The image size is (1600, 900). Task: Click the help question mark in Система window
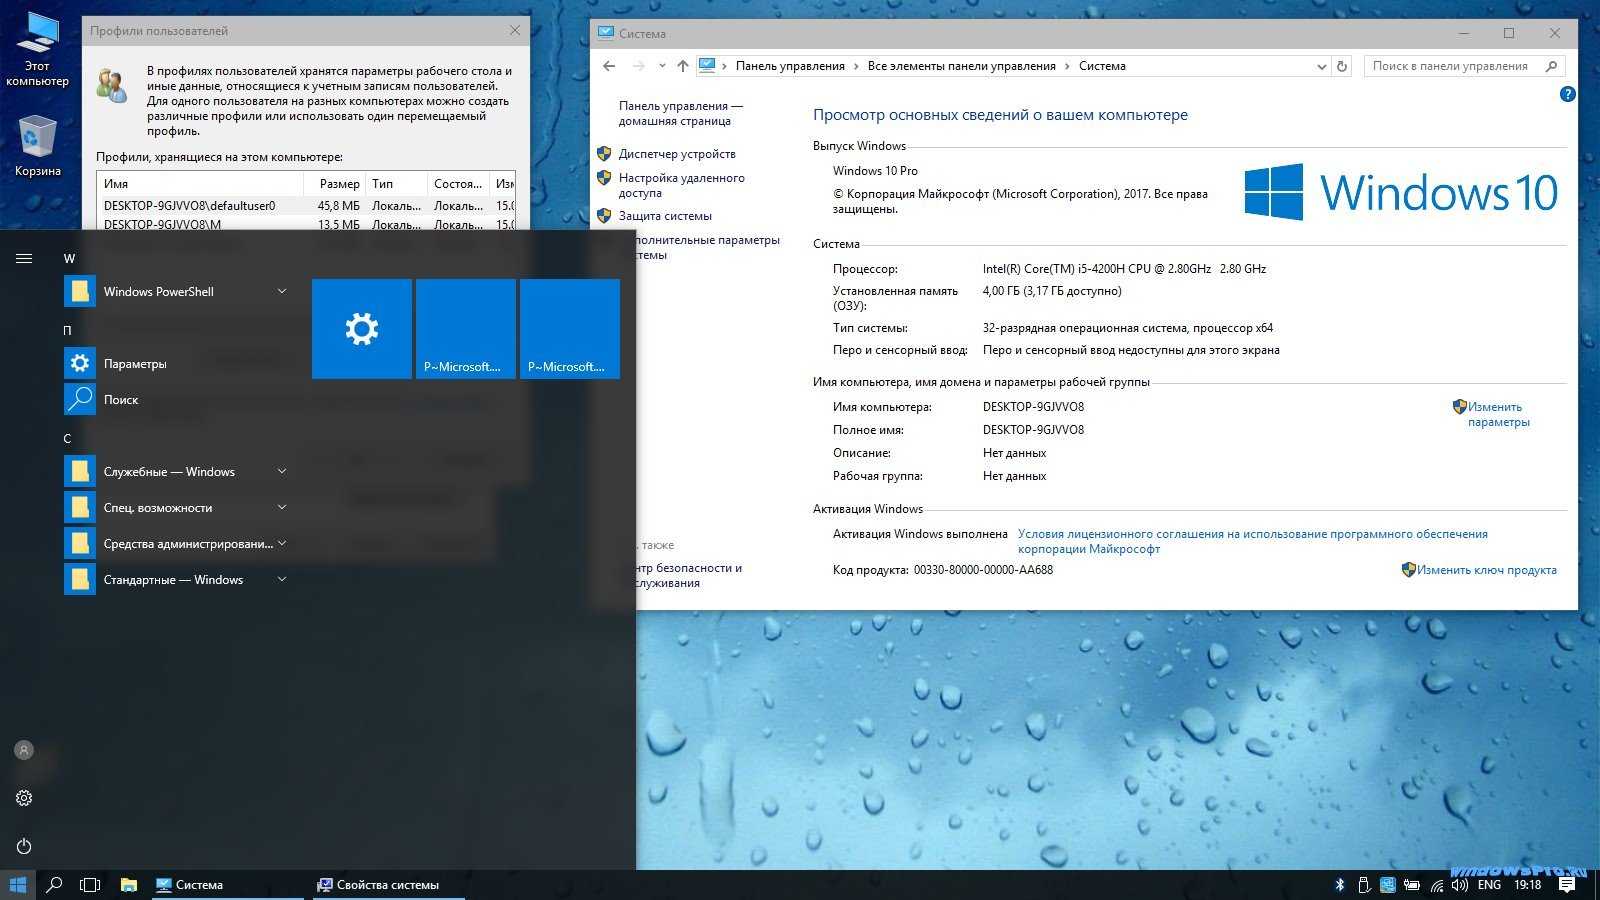(x=1568, y=94)
